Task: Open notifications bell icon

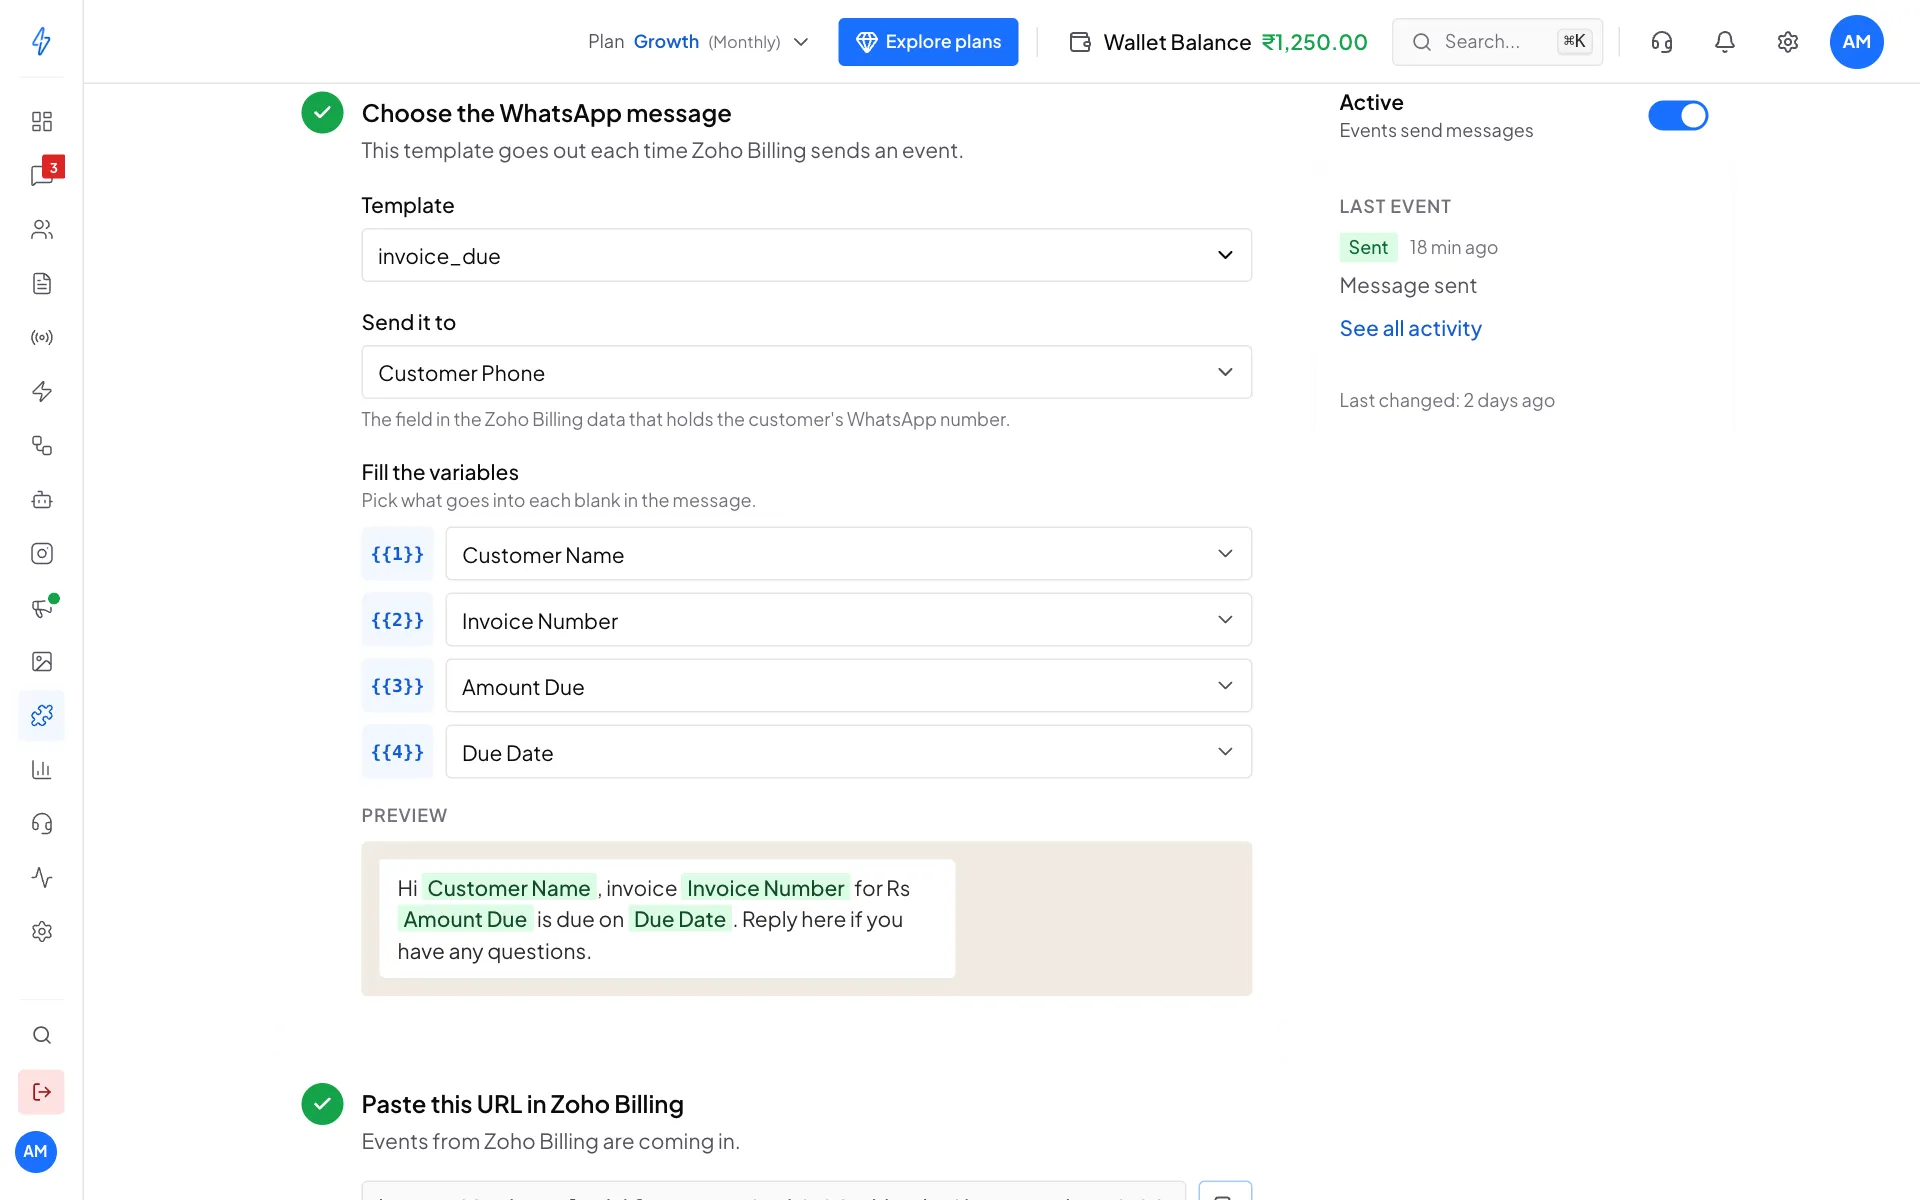Action: pos(1724,42)
